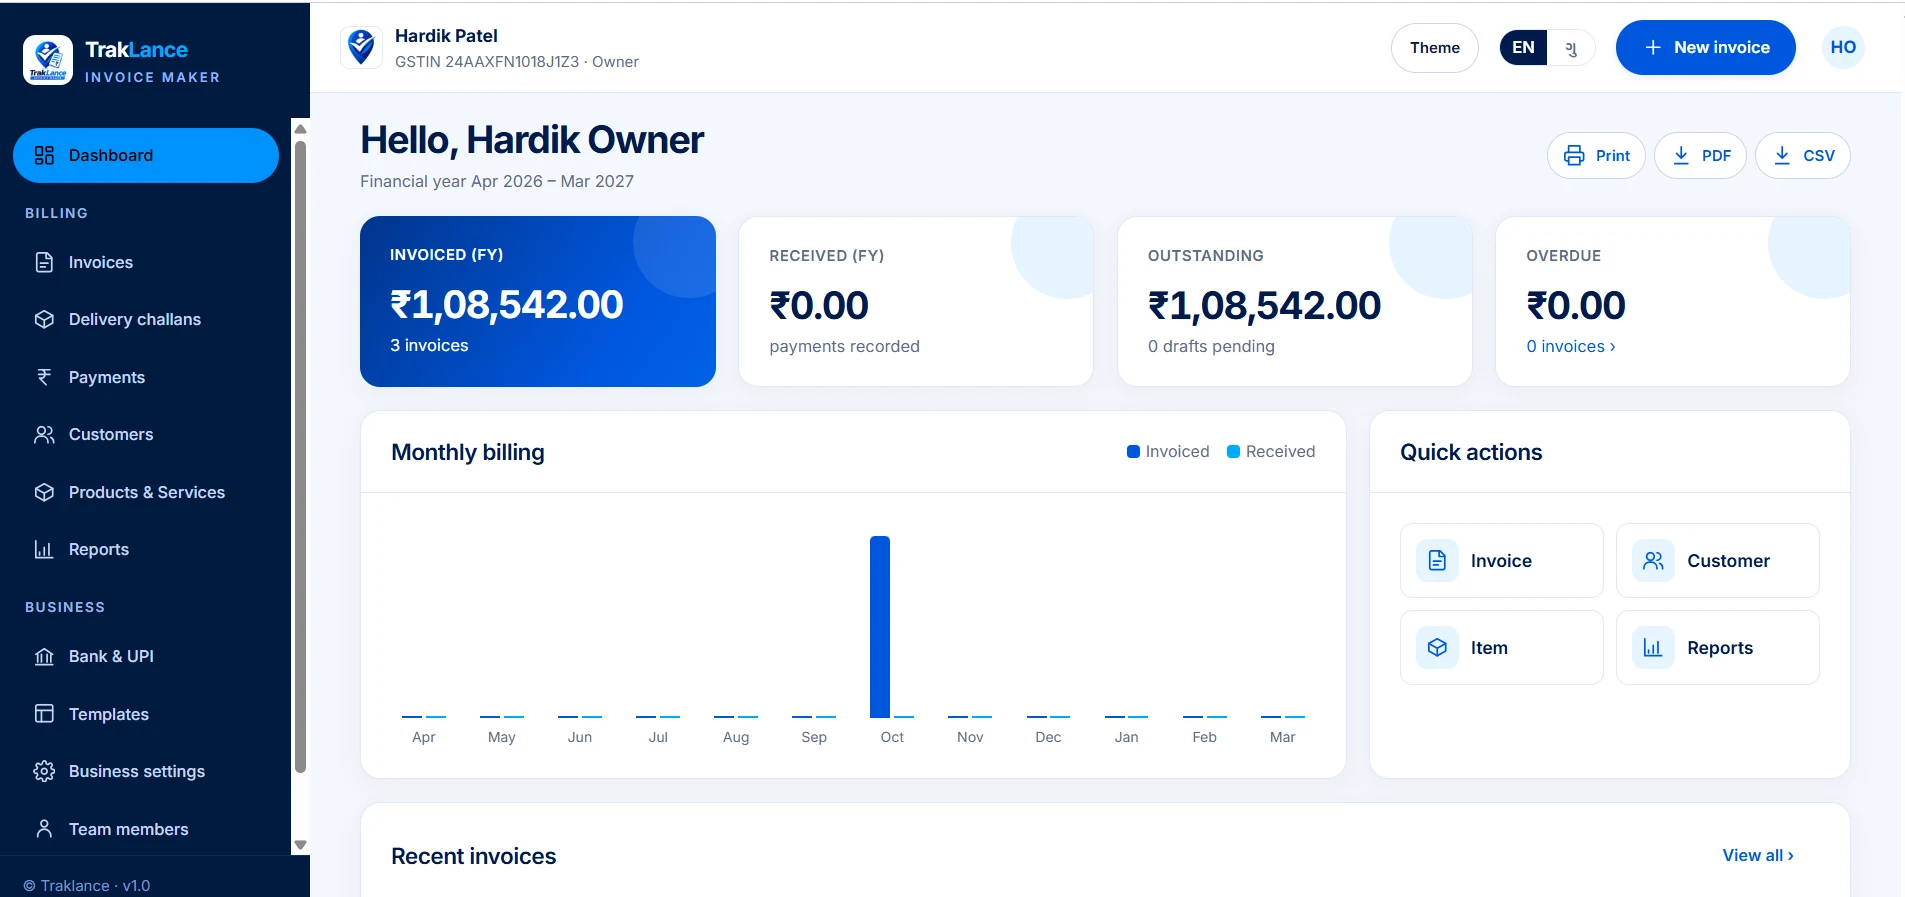The width and height of the screenshot is (1905, 897).
Task: Click the 'Financial year Apr 2026 – Mar 2027' text
Action: point(497,181)
